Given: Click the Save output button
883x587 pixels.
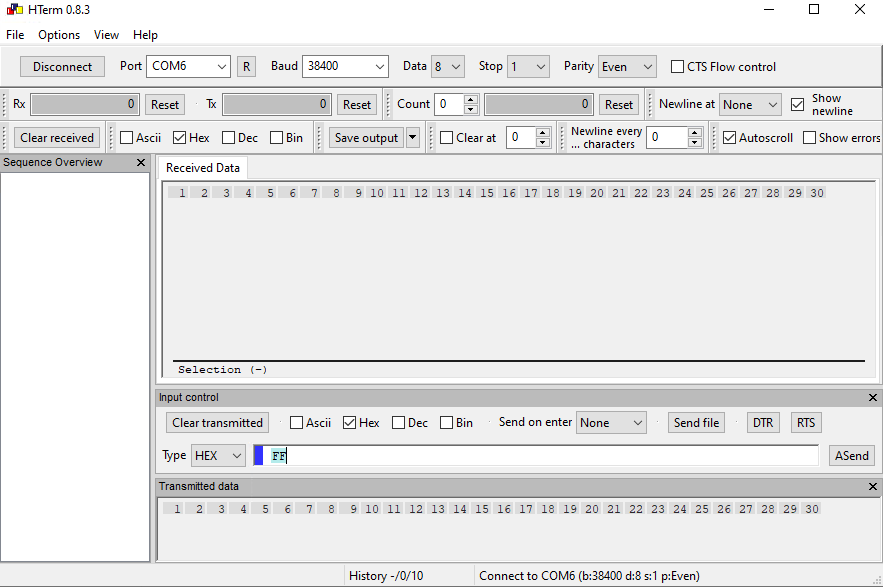Looking at the screenshot, I should (x=367, y=138).
